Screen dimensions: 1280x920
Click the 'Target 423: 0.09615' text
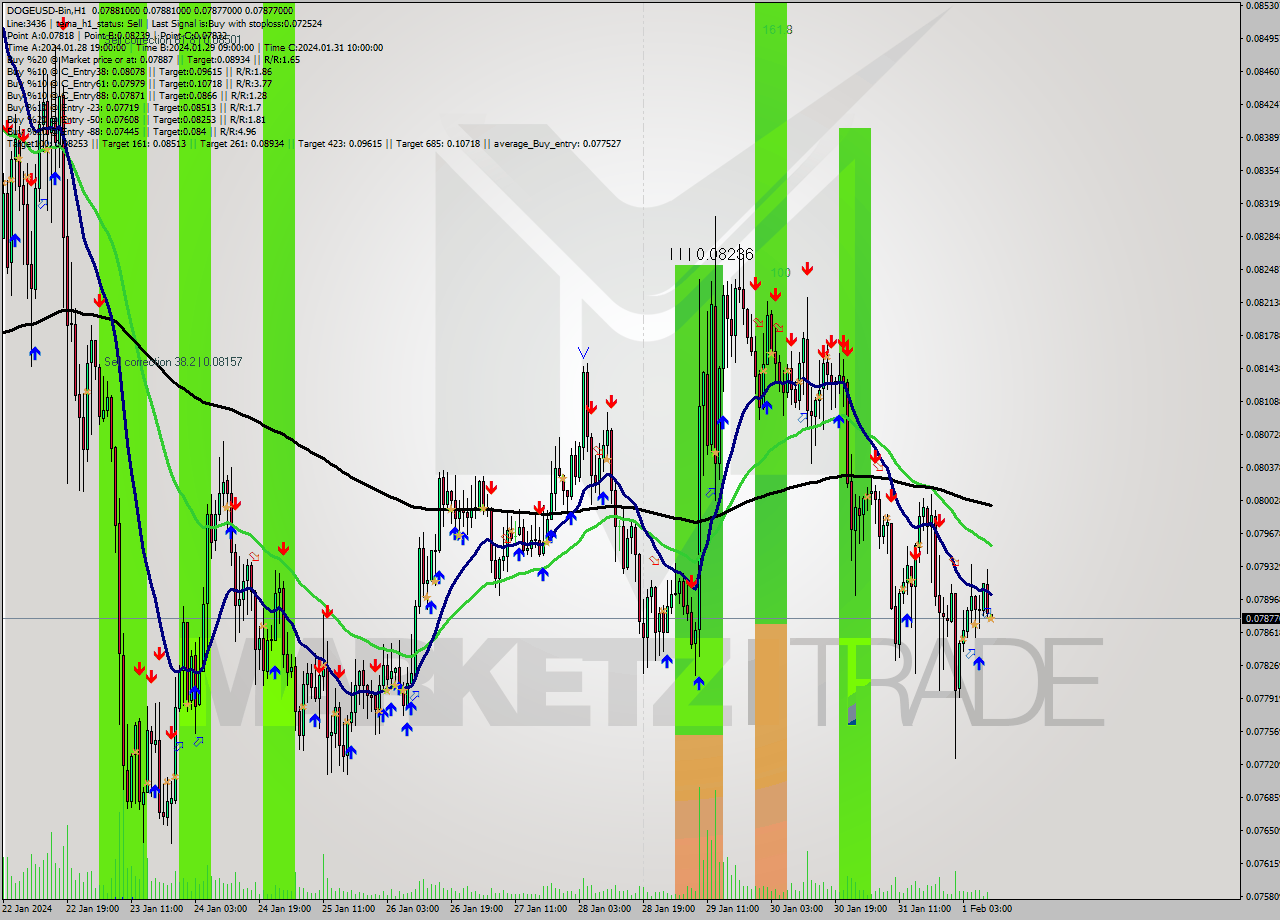click(x=340, y=144)
